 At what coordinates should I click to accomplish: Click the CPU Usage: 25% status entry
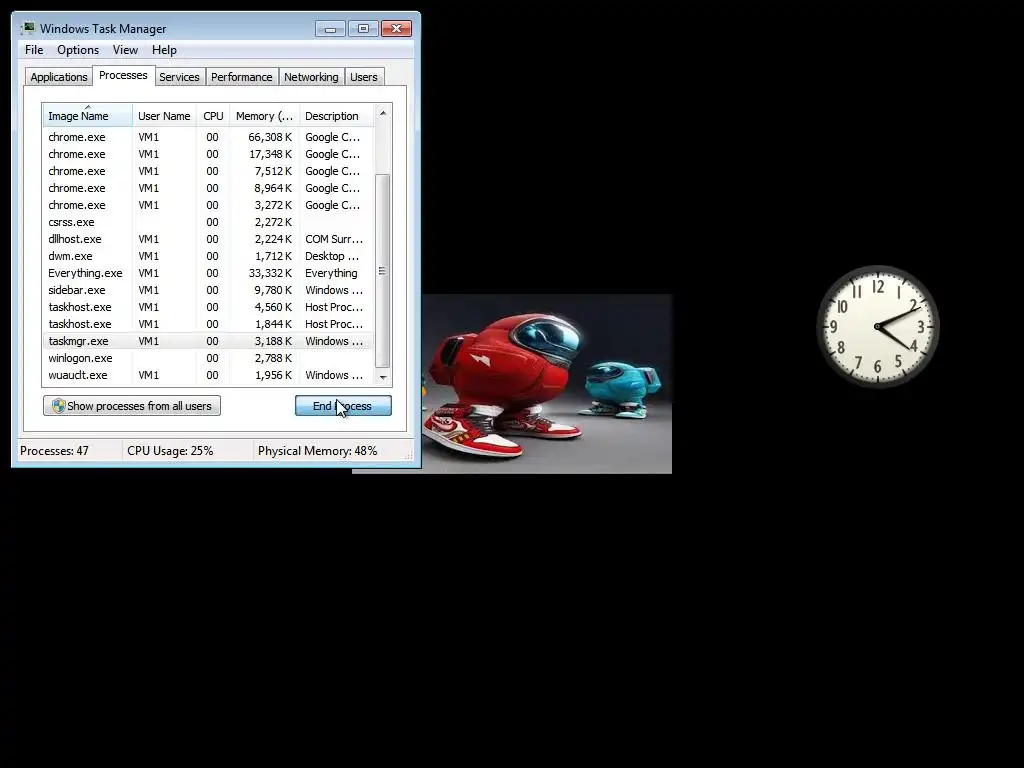pyautogui.click(x=170, y=451)
